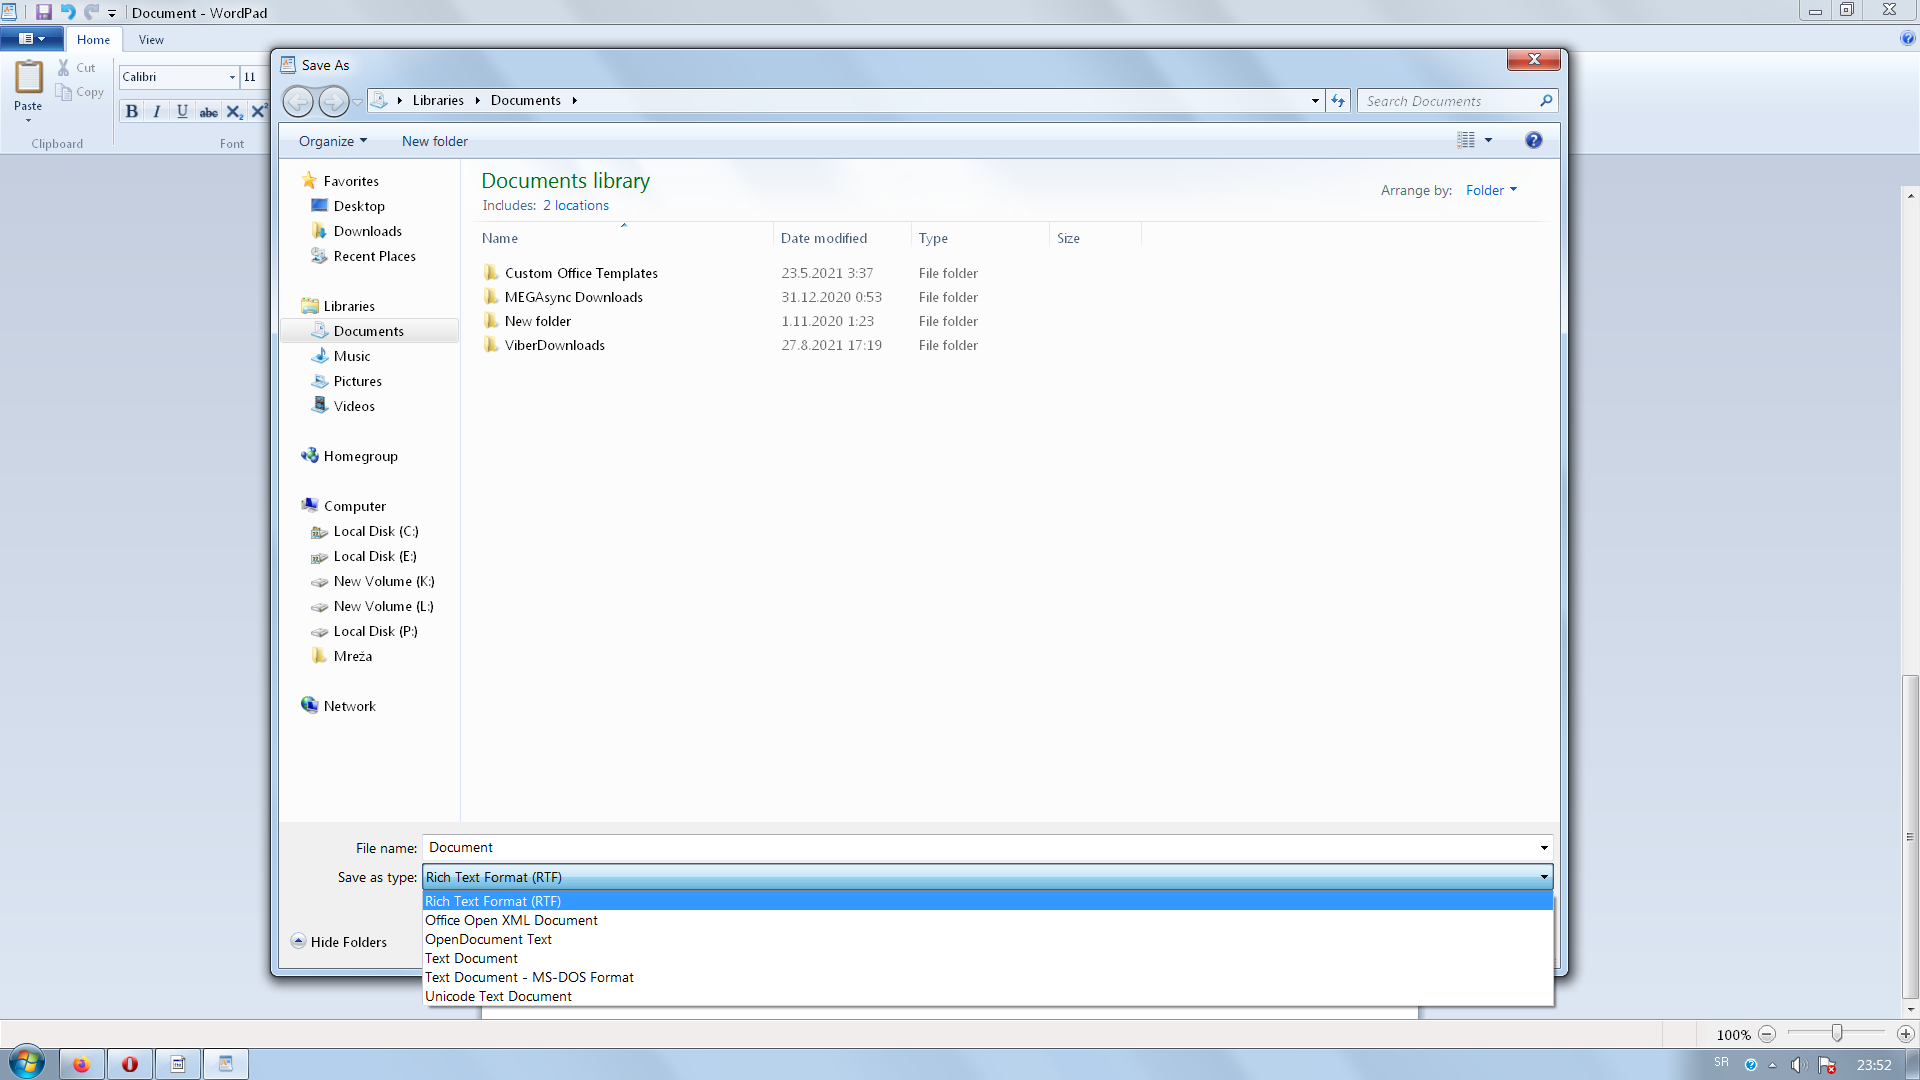1920x1080 pixels.
Task: Click the refresh icon beside address bar
Action: coord(1338,101)
